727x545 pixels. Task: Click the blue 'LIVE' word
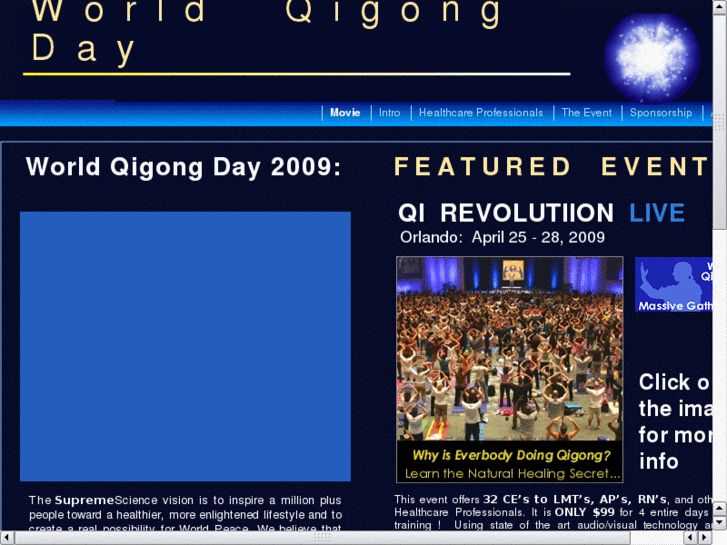tap(657, 213)
